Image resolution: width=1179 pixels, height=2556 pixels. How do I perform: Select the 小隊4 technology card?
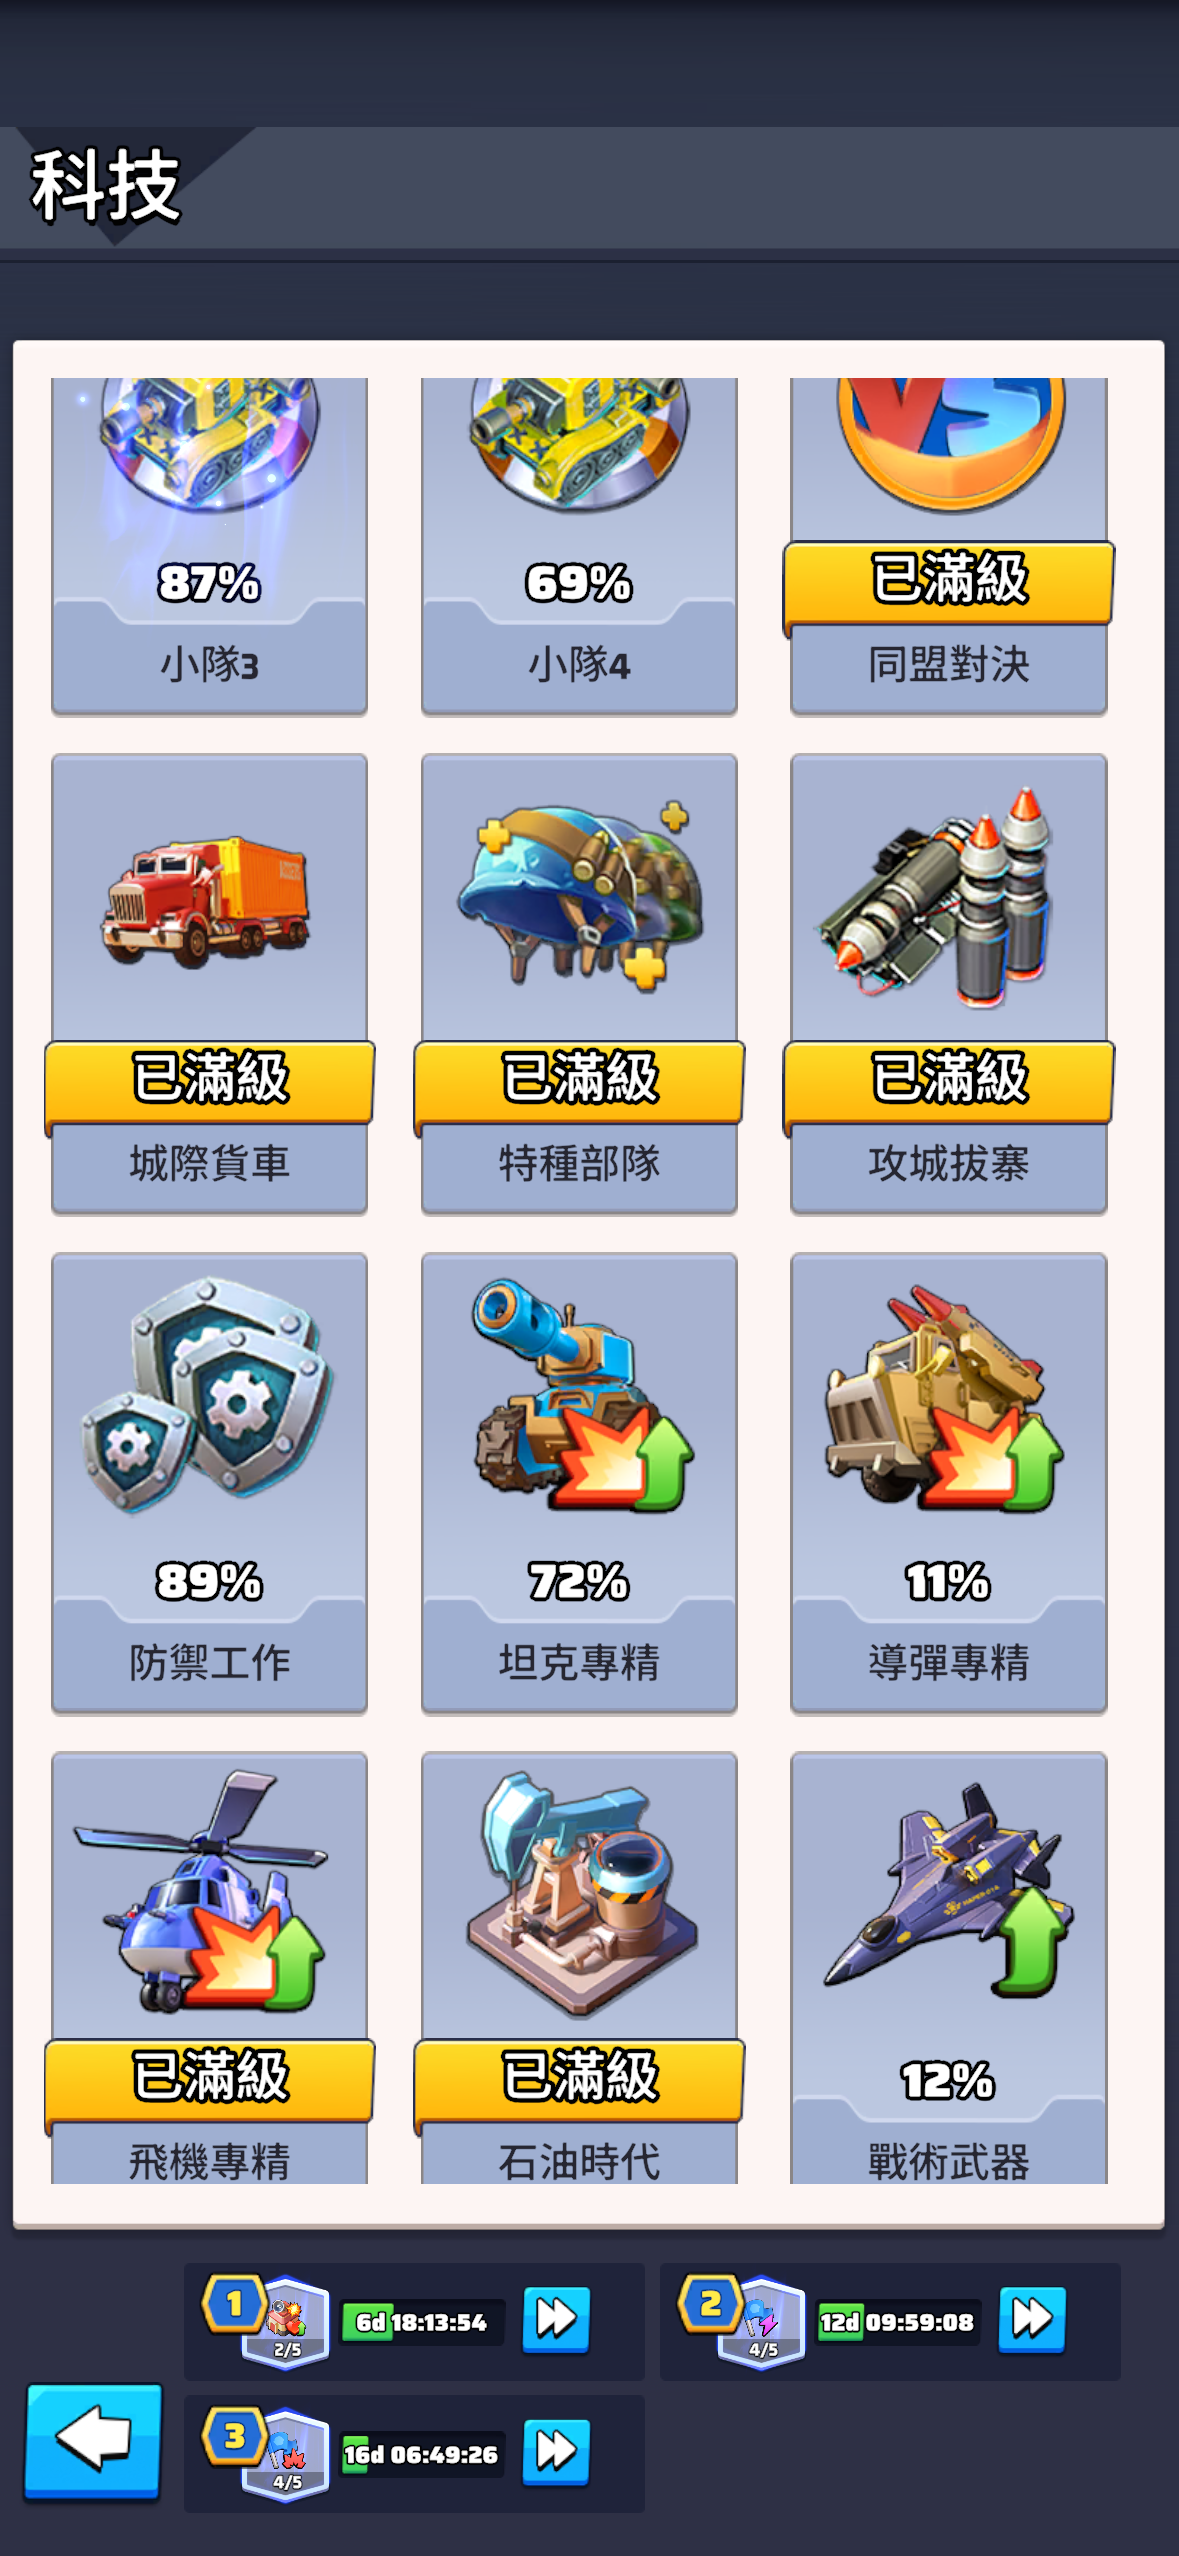(x=579, y=546)
